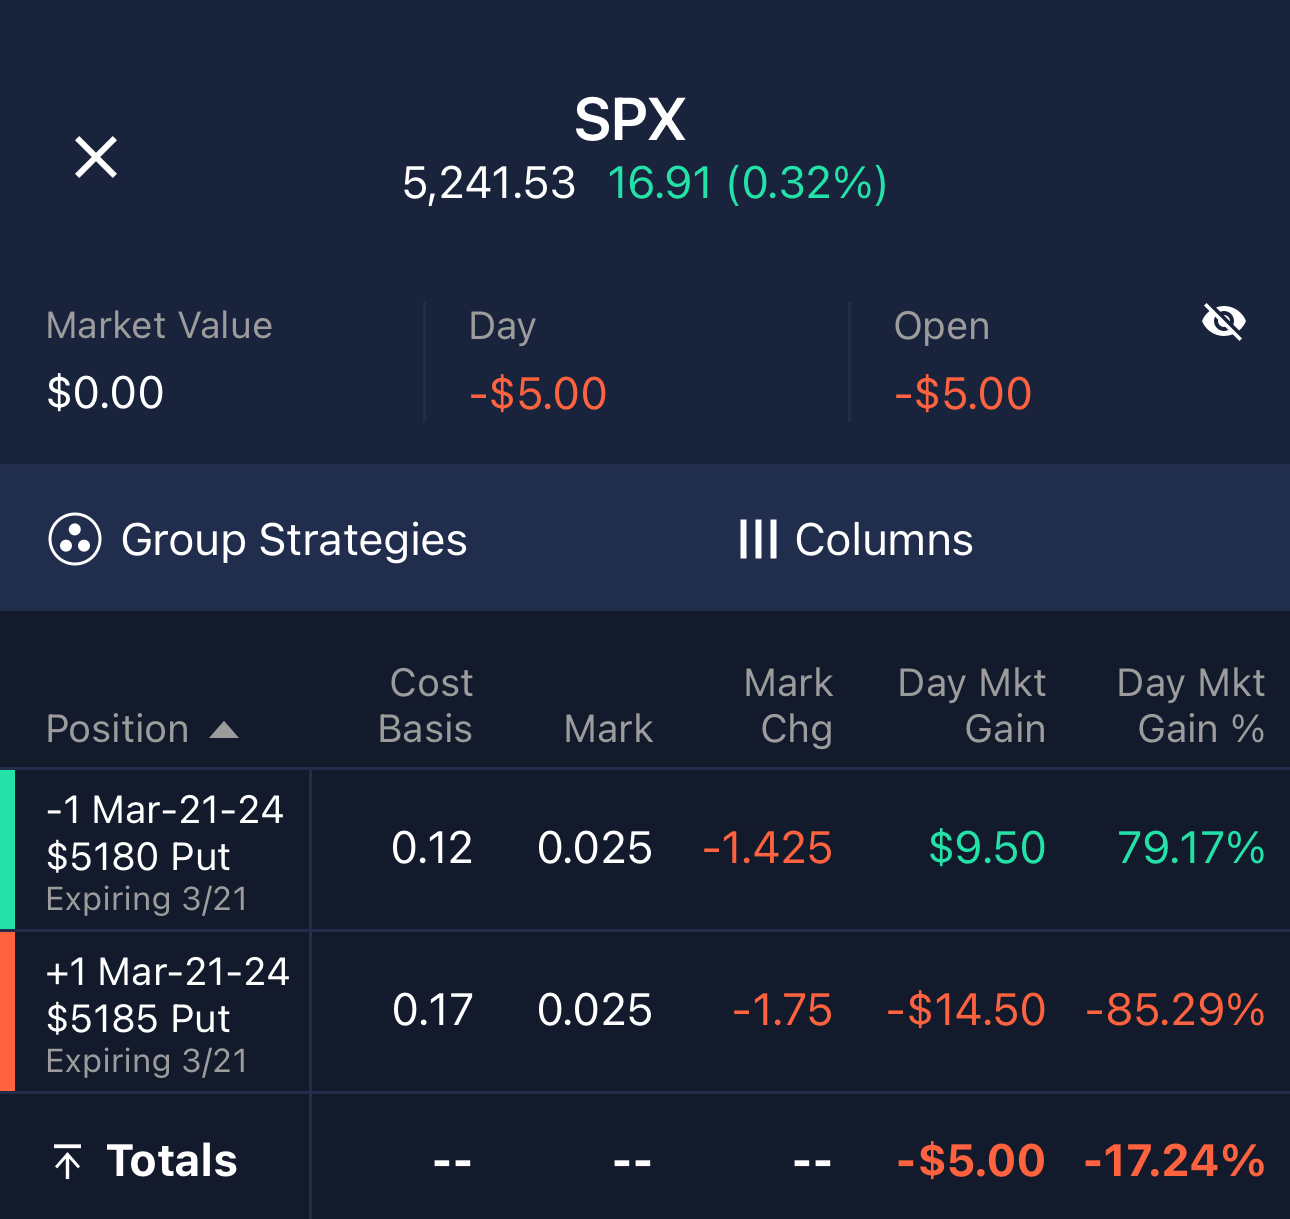Sort by Day Mkt Gain column

pos(972,706)
